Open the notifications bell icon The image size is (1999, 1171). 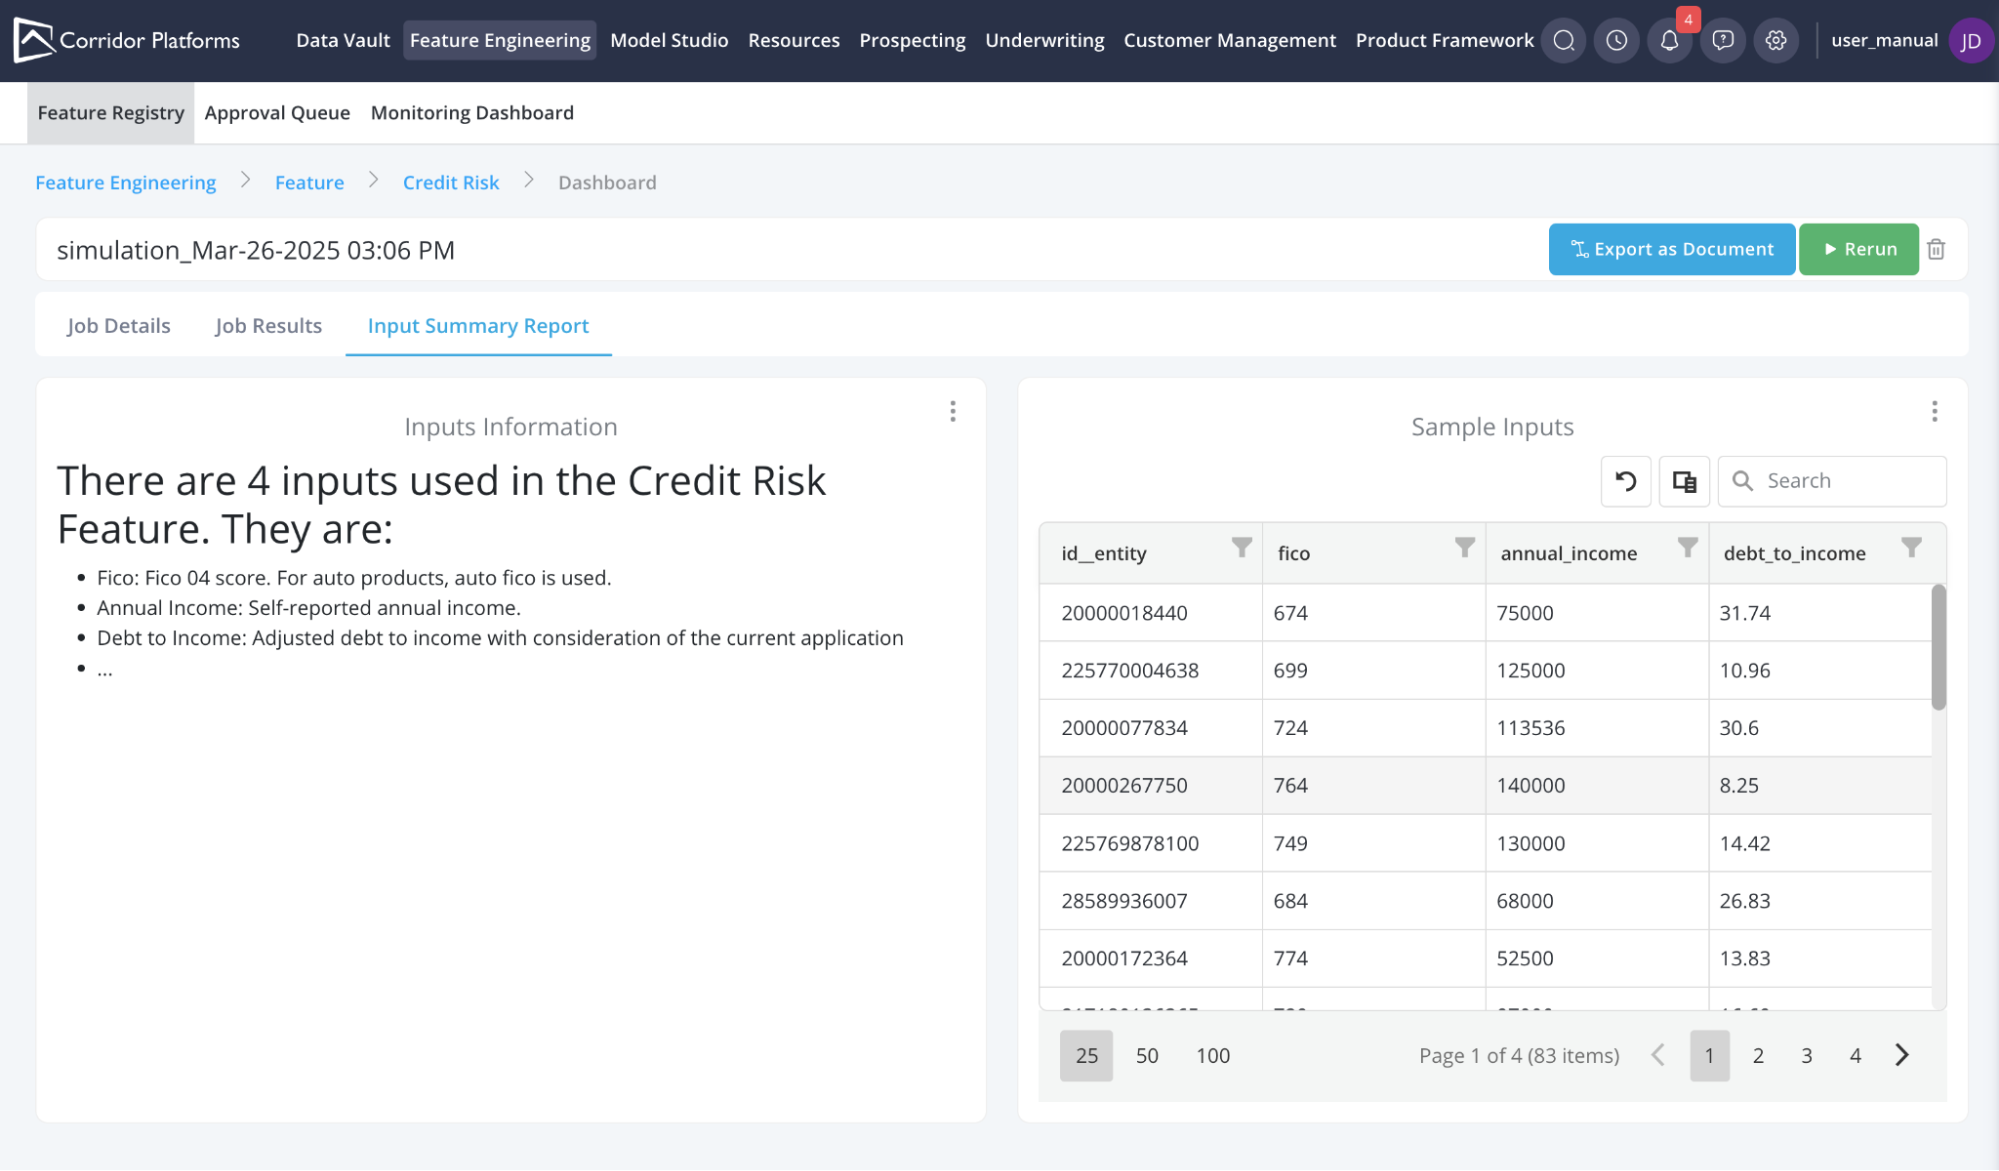[x=1670, y=40]
